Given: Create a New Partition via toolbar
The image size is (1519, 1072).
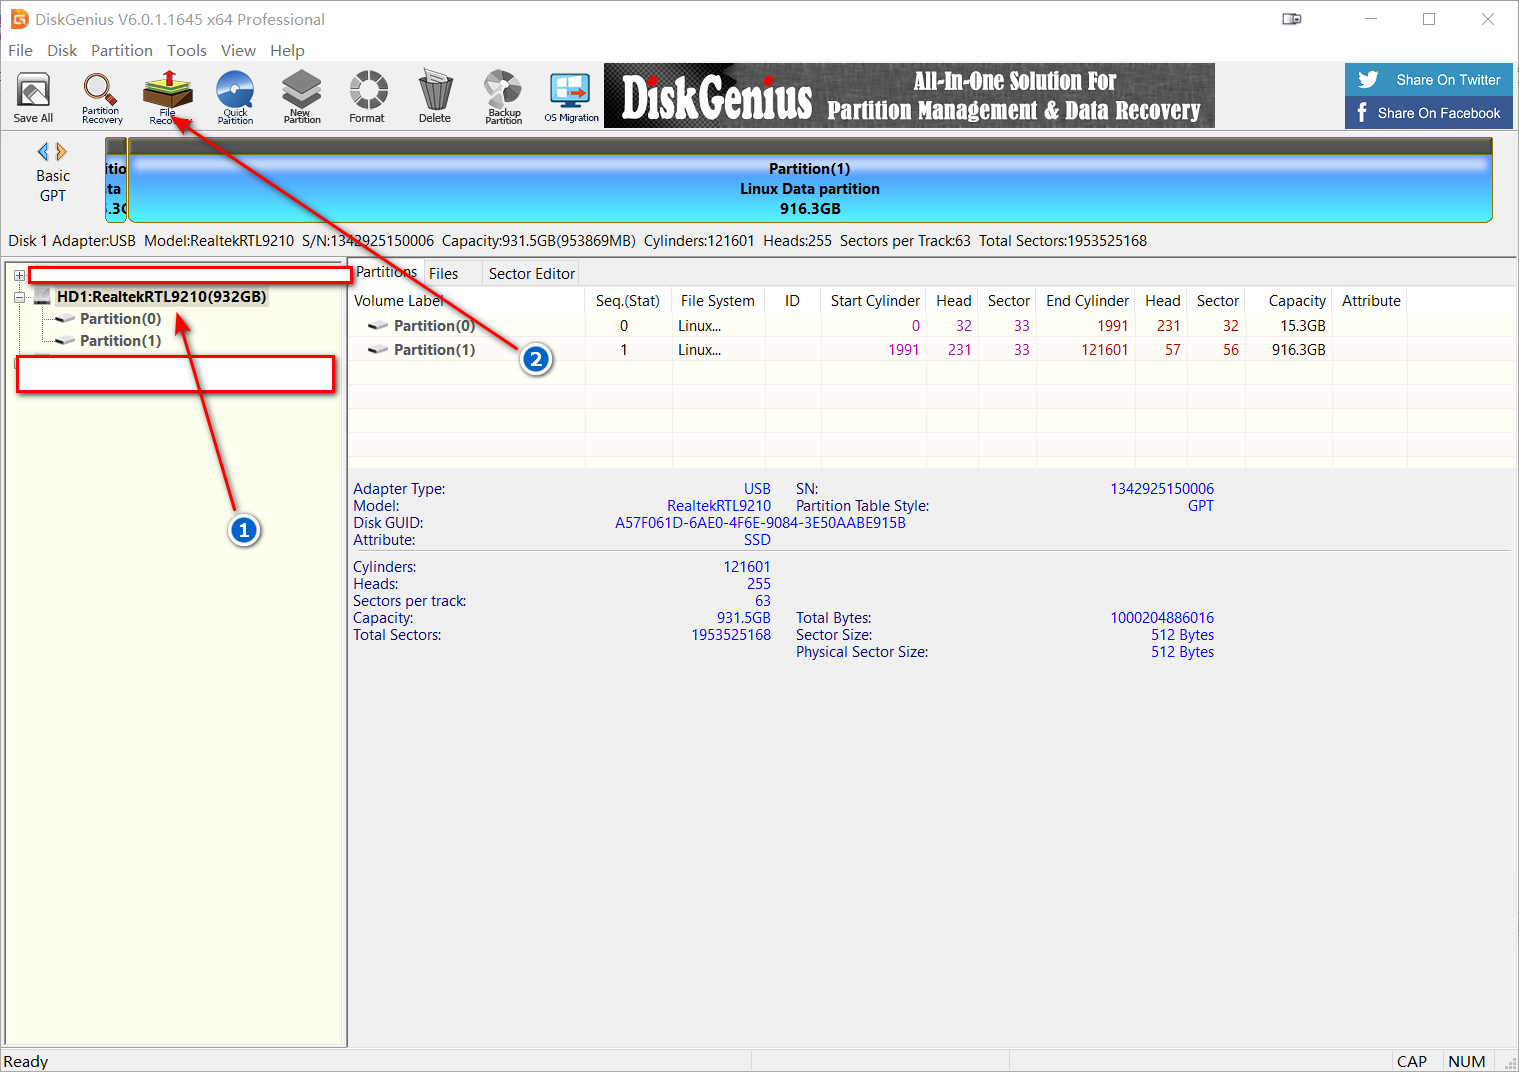Looking at the screenshot, I should [x=302, y=98].
